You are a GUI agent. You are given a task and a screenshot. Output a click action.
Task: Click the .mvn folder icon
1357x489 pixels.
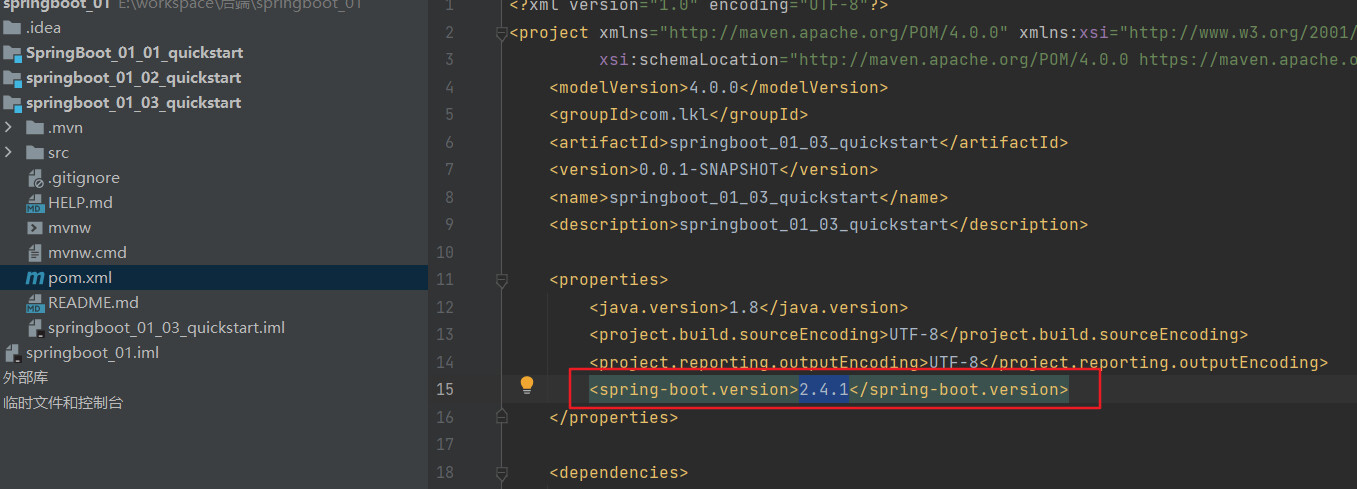coord(35,127)
